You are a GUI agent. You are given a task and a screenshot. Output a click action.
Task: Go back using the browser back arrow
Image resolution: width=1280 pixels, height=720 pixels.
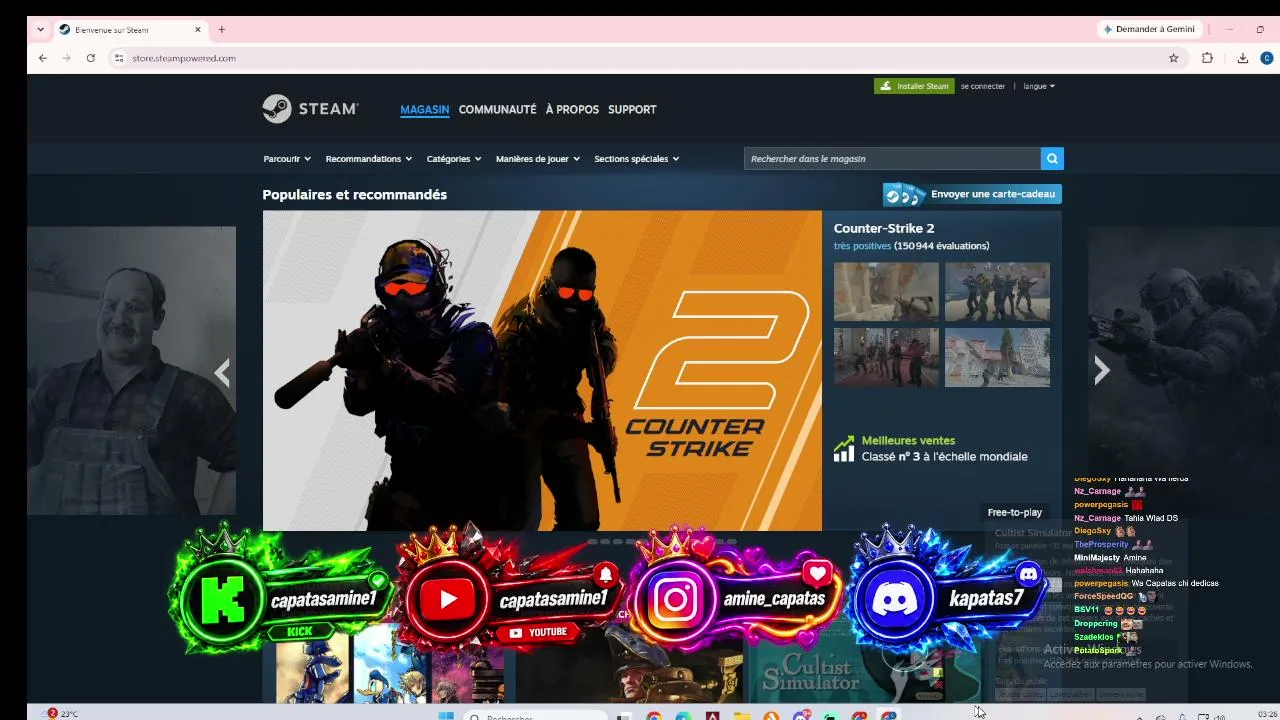pos(43,58)
